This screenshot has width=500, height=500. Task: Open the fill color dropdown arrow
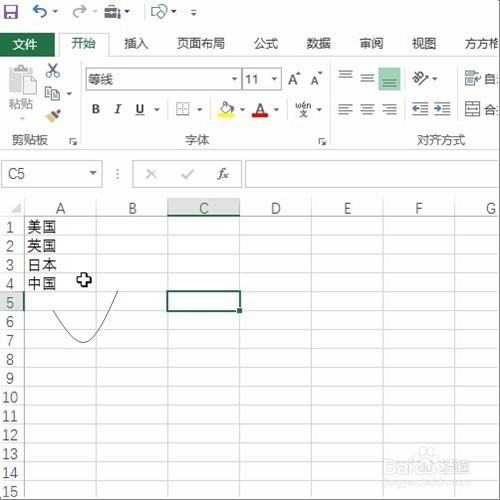click(242, 109)
